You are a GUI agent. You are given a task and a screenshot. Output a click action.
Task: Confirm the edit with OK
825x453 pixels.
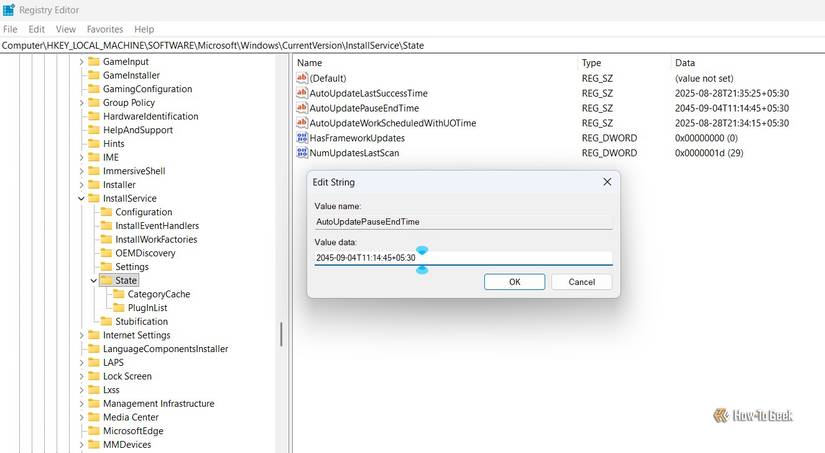[x=515, y=282]
